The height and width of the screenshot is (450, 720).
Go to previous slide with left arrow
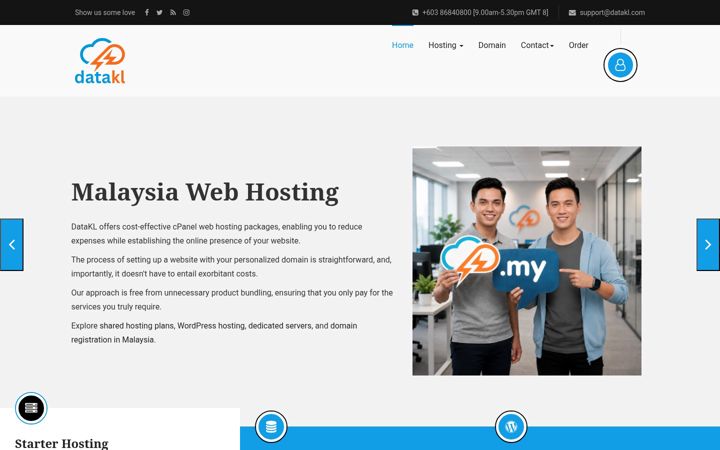(11, 245)
